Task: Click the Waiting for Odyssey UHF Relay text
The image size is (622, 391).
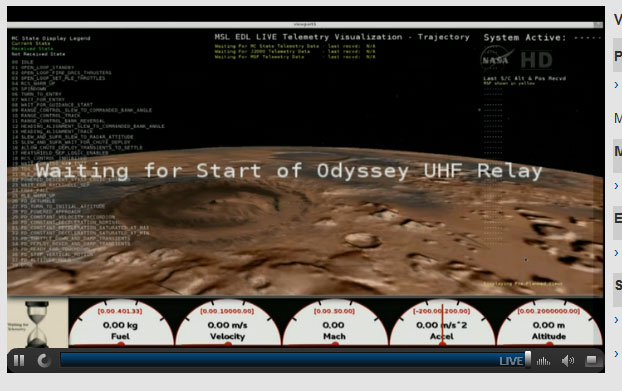Action: tap(288, 171)
